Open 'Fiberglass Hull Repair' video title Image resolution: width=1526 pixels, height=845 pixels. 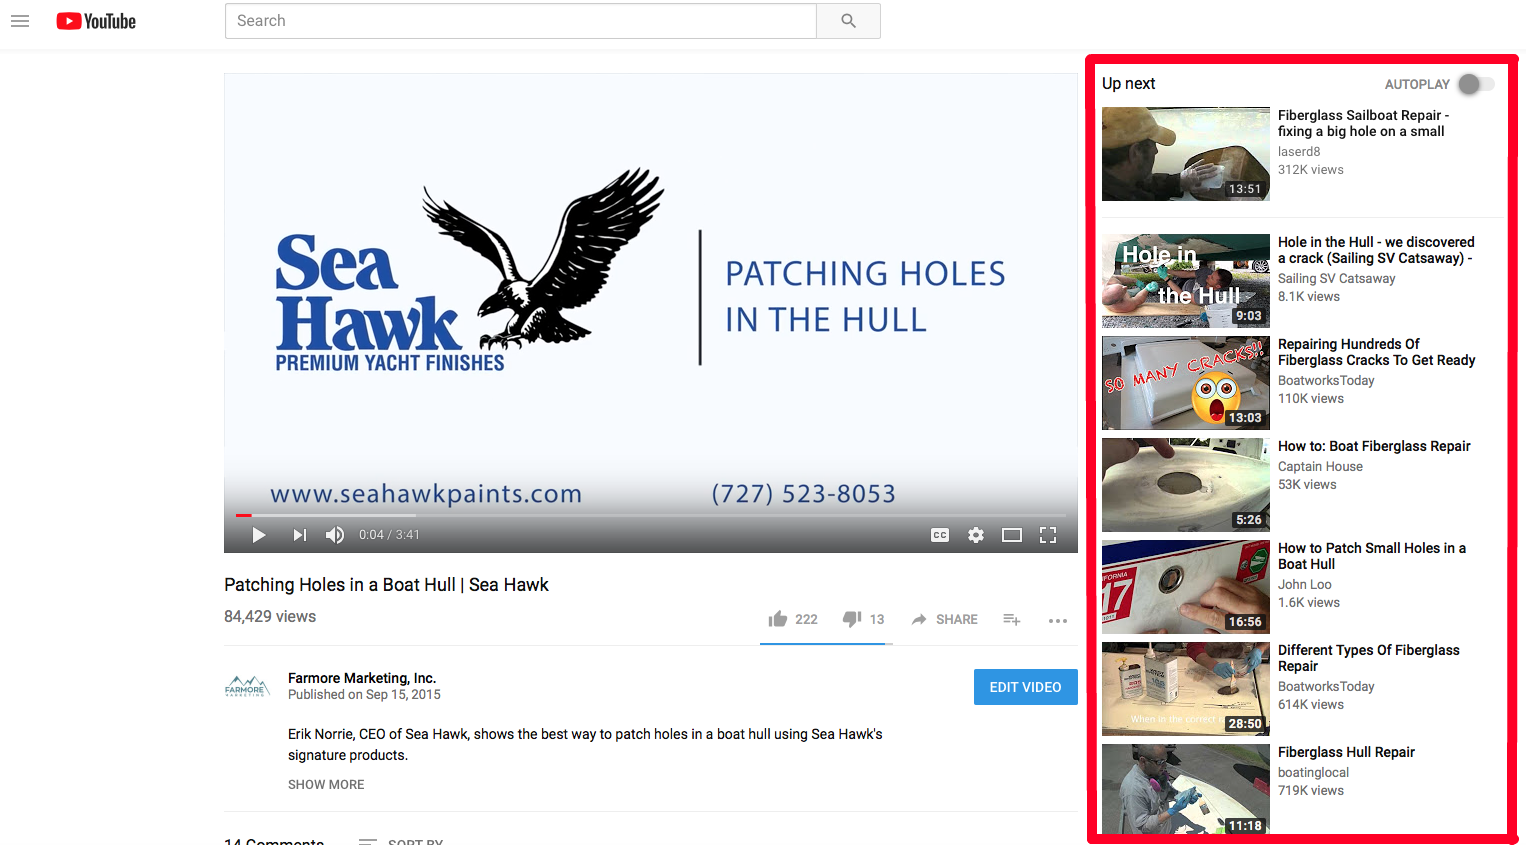[1346, 752]
